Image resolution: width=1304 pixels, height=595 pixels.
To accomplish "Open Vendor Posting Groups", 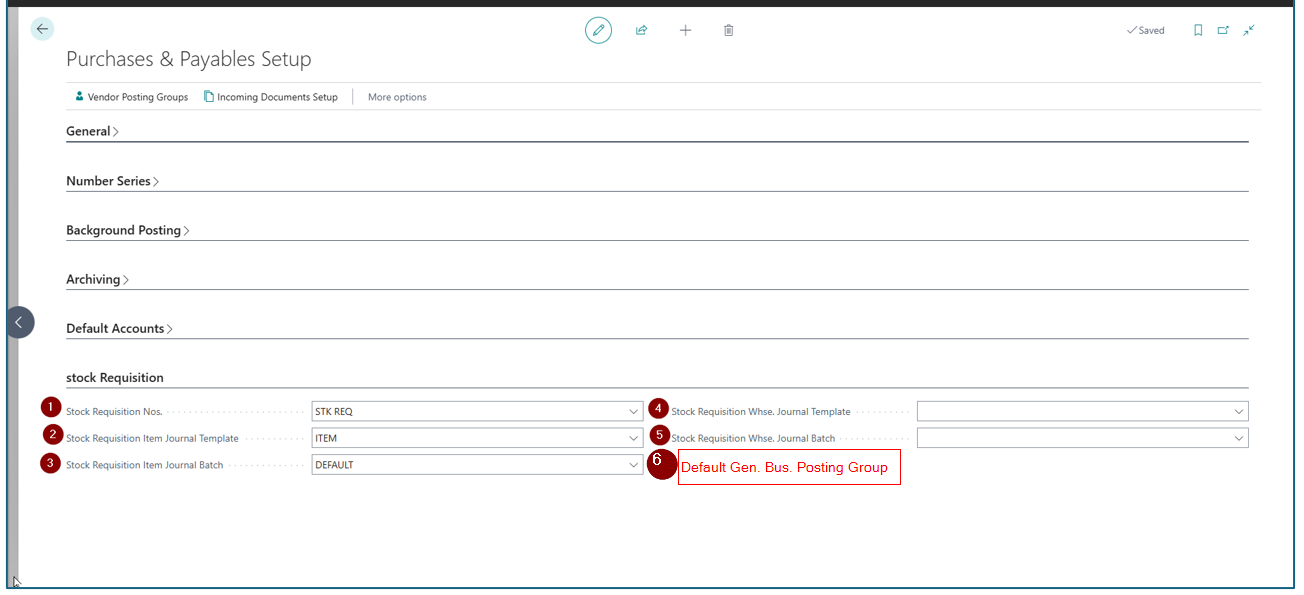I will [131, 97].
